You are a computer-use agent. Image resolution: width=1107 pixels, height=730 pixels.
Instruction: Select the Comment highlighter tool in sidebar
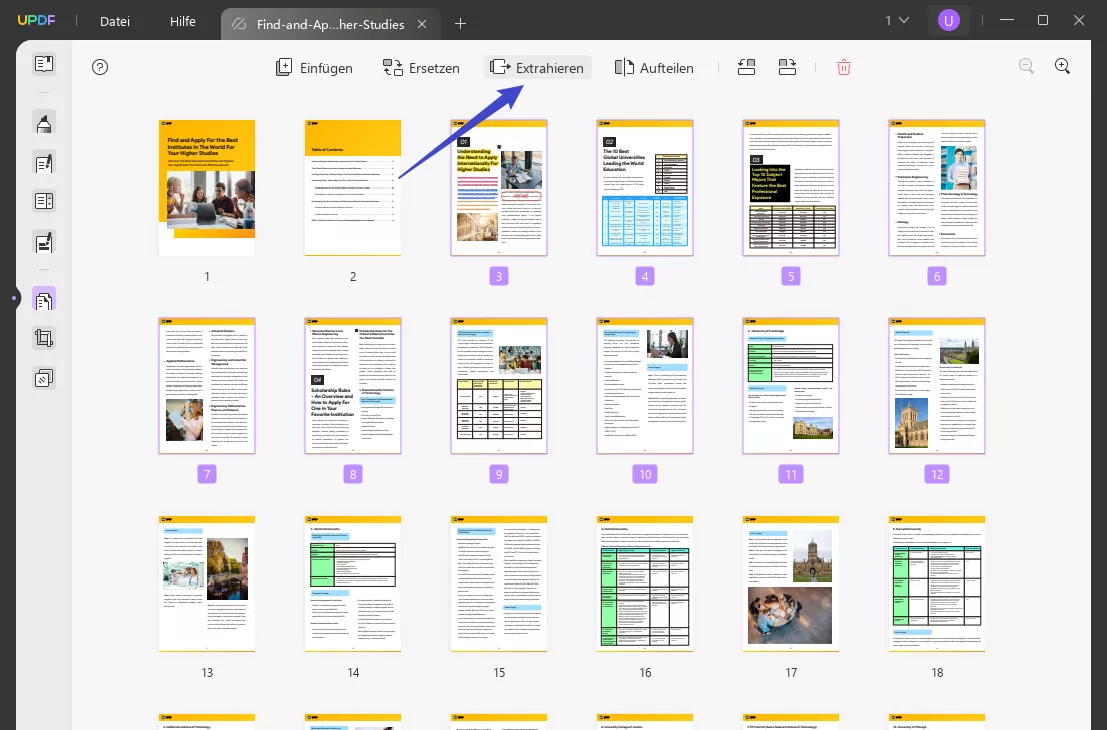[x=44, y=123]
